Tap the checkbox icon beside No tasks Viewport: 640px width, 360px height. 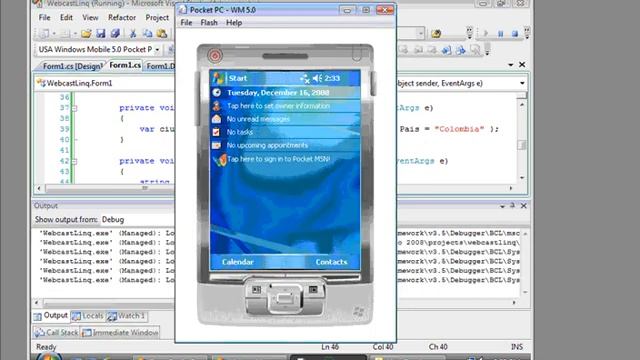click(x=216, y=132)
